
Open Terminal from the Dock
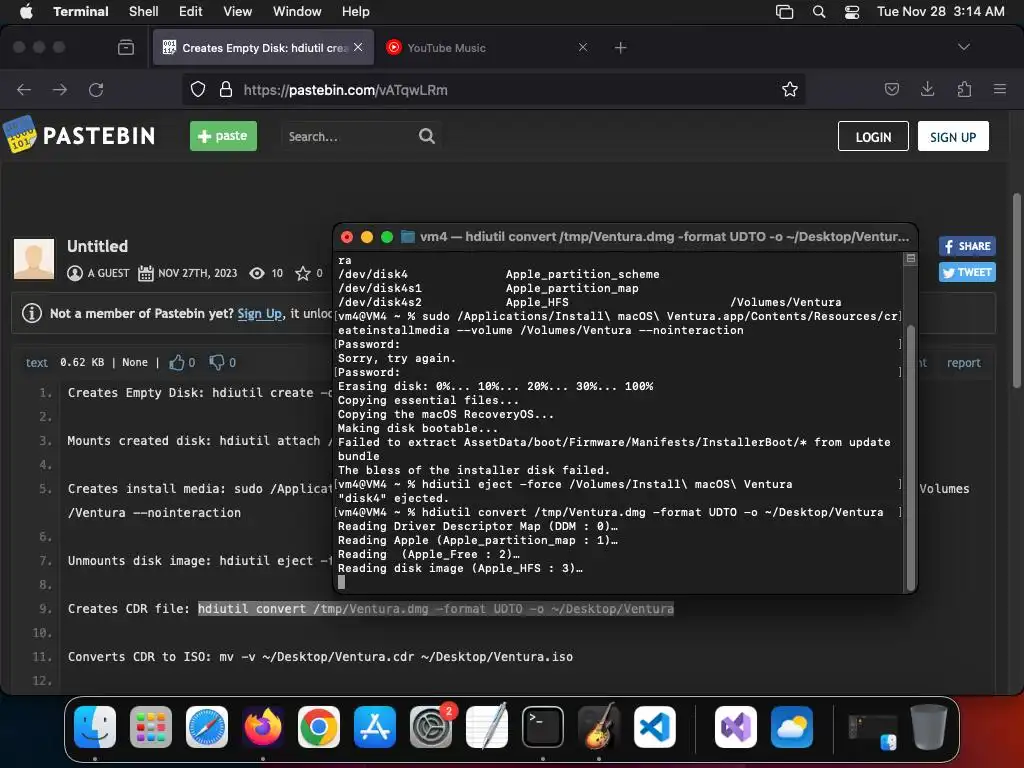pyautogui.click(x=543, y=727)
